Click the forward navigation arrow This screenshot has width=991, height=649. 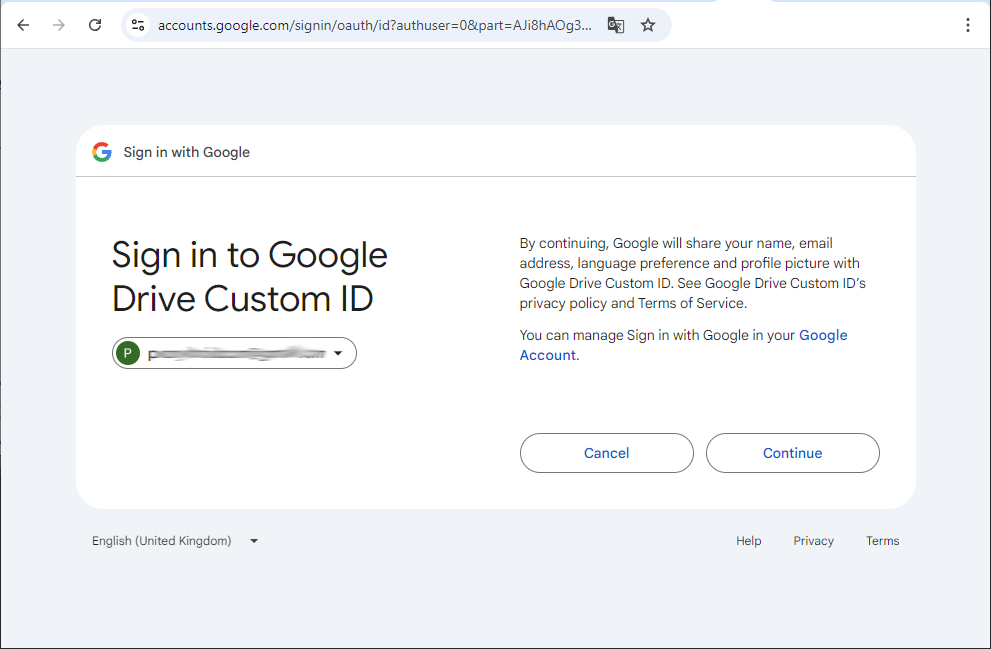(x=59, y=25)
